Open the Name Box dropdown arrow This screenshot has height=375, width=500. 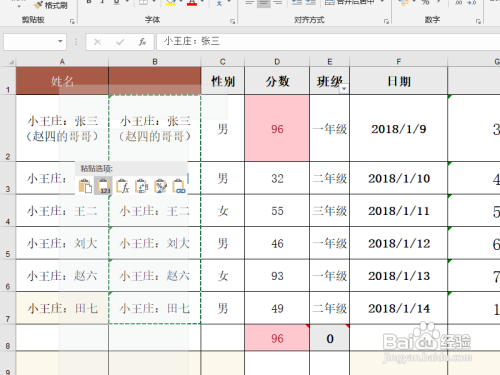click(x=60, y=41)
